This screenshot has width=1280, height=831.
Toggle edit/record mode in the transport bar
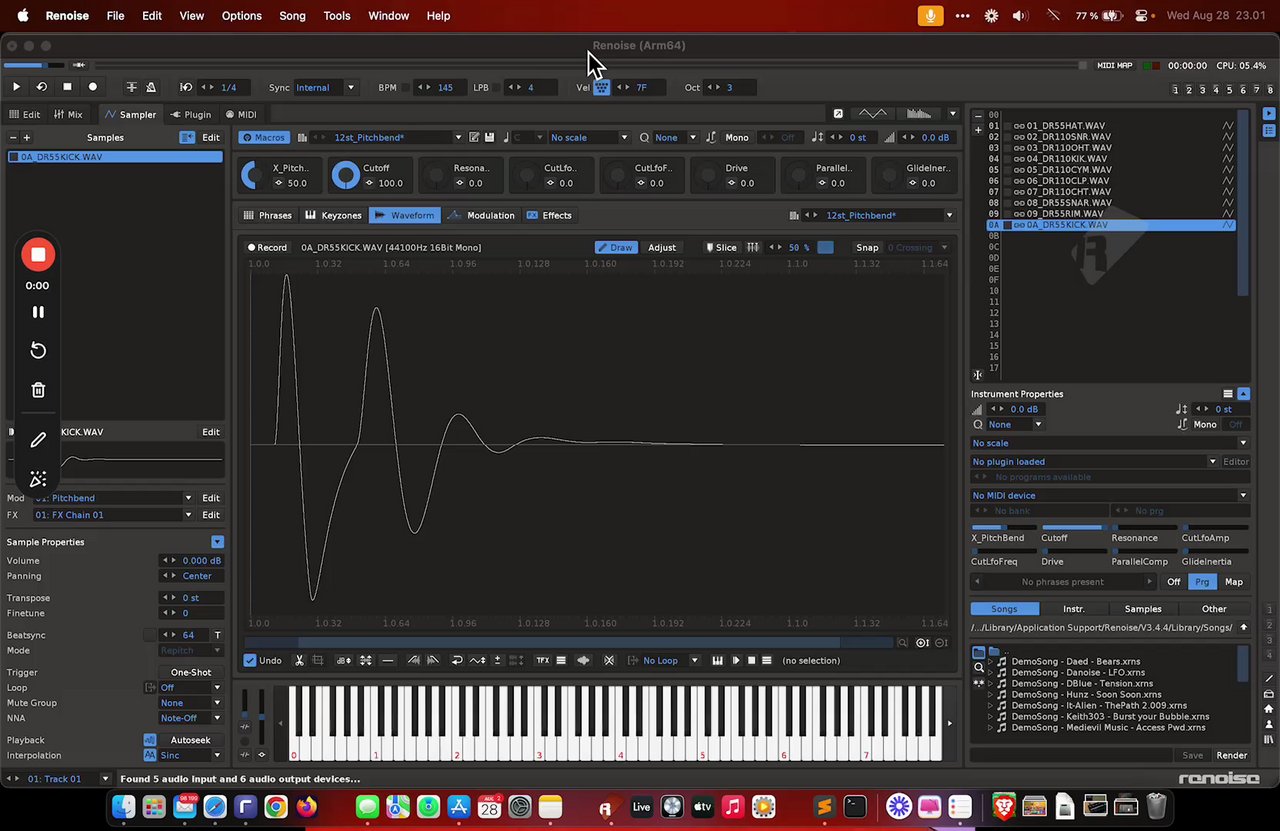pyautogui.click(x=93, y=87)
